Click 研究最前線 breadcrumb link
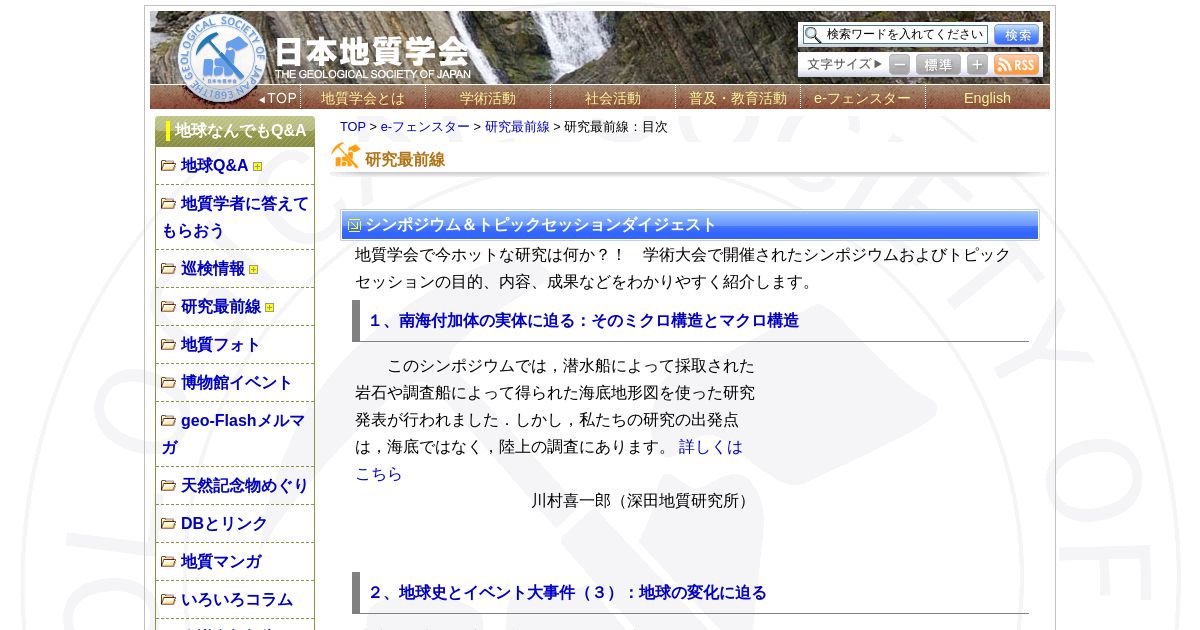 pos(517,127)
